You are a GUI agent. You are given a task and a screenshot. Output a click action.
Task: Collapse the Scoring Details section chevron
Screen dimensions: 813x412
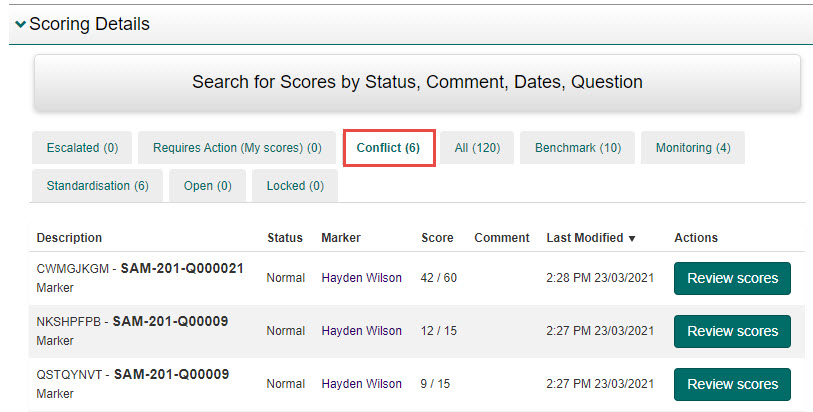pyautogui.click(x=20, y=24)
